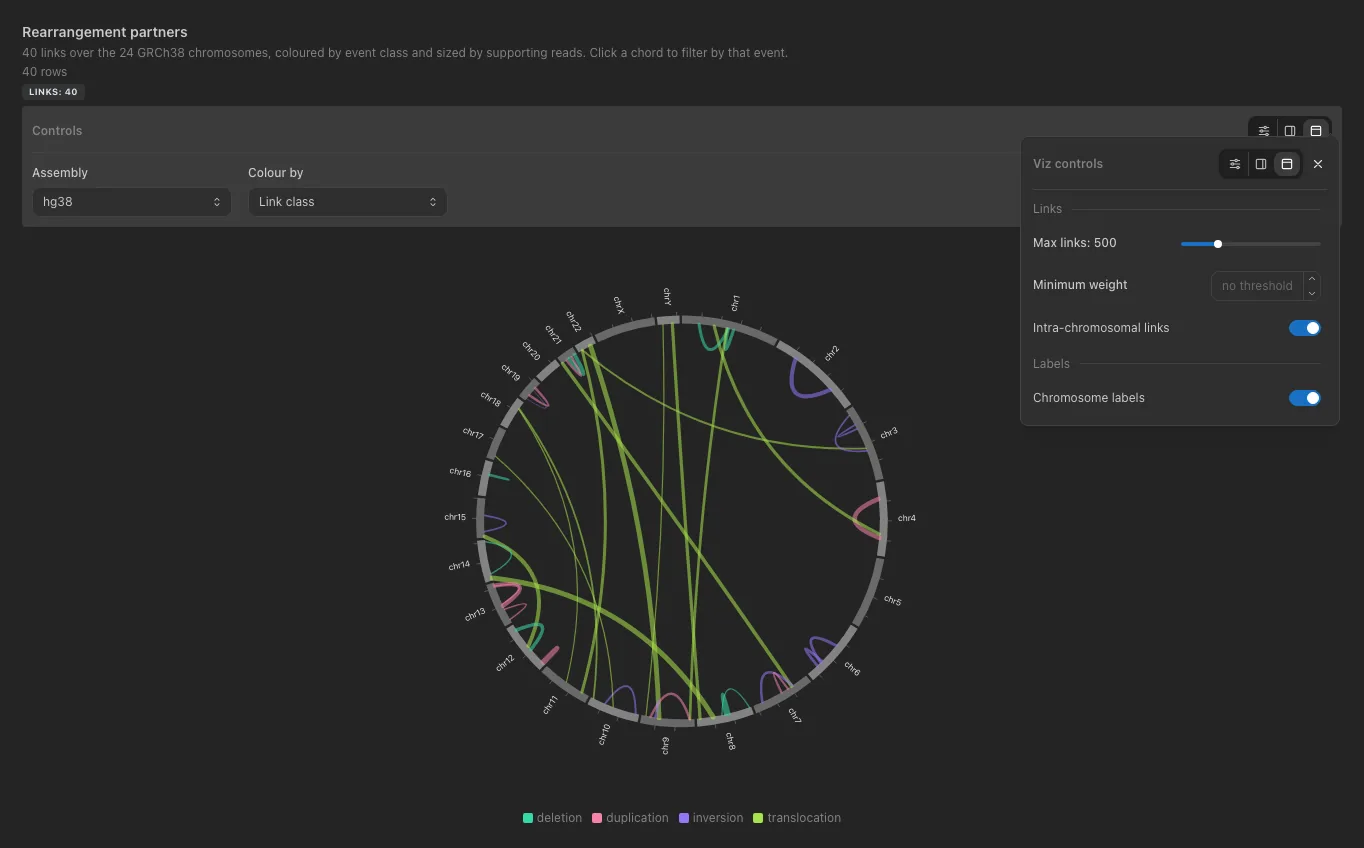Click the 40 rows count text
The height and width of the screenshot is (848, 1364).
pyautogui.click(x=44, y=72)
